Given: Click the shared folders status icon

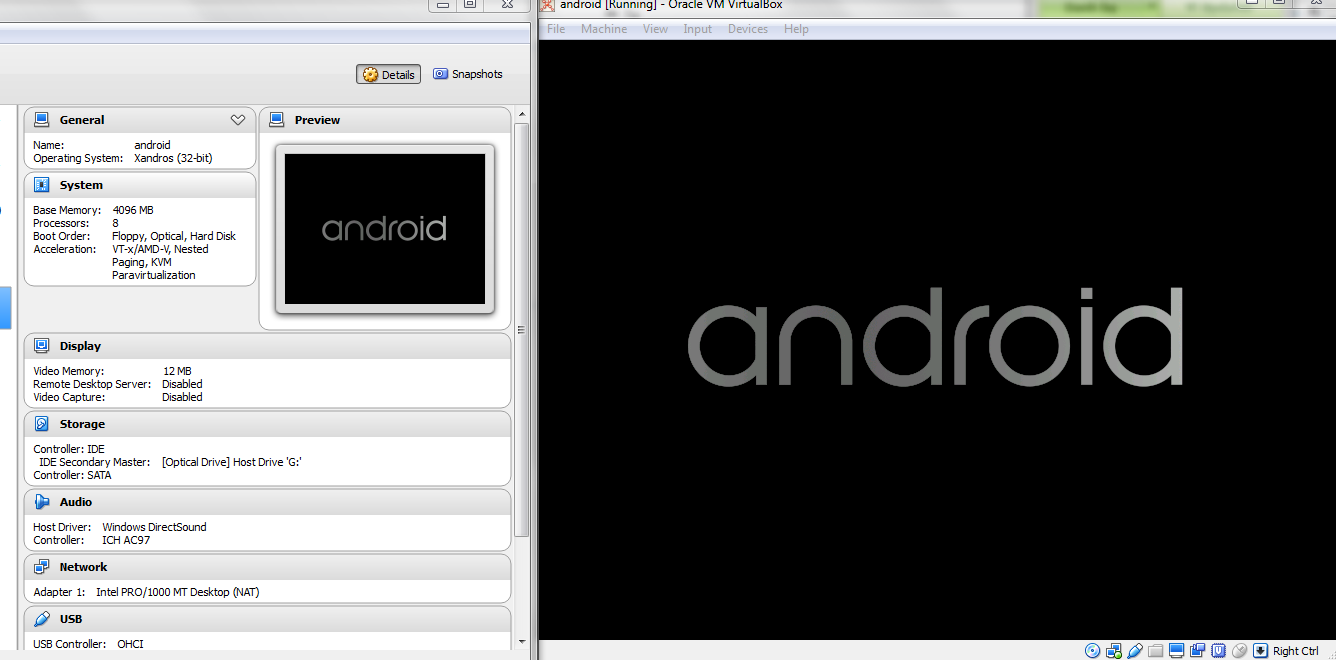Looking at the screenshot, I should coord(1155,651).
